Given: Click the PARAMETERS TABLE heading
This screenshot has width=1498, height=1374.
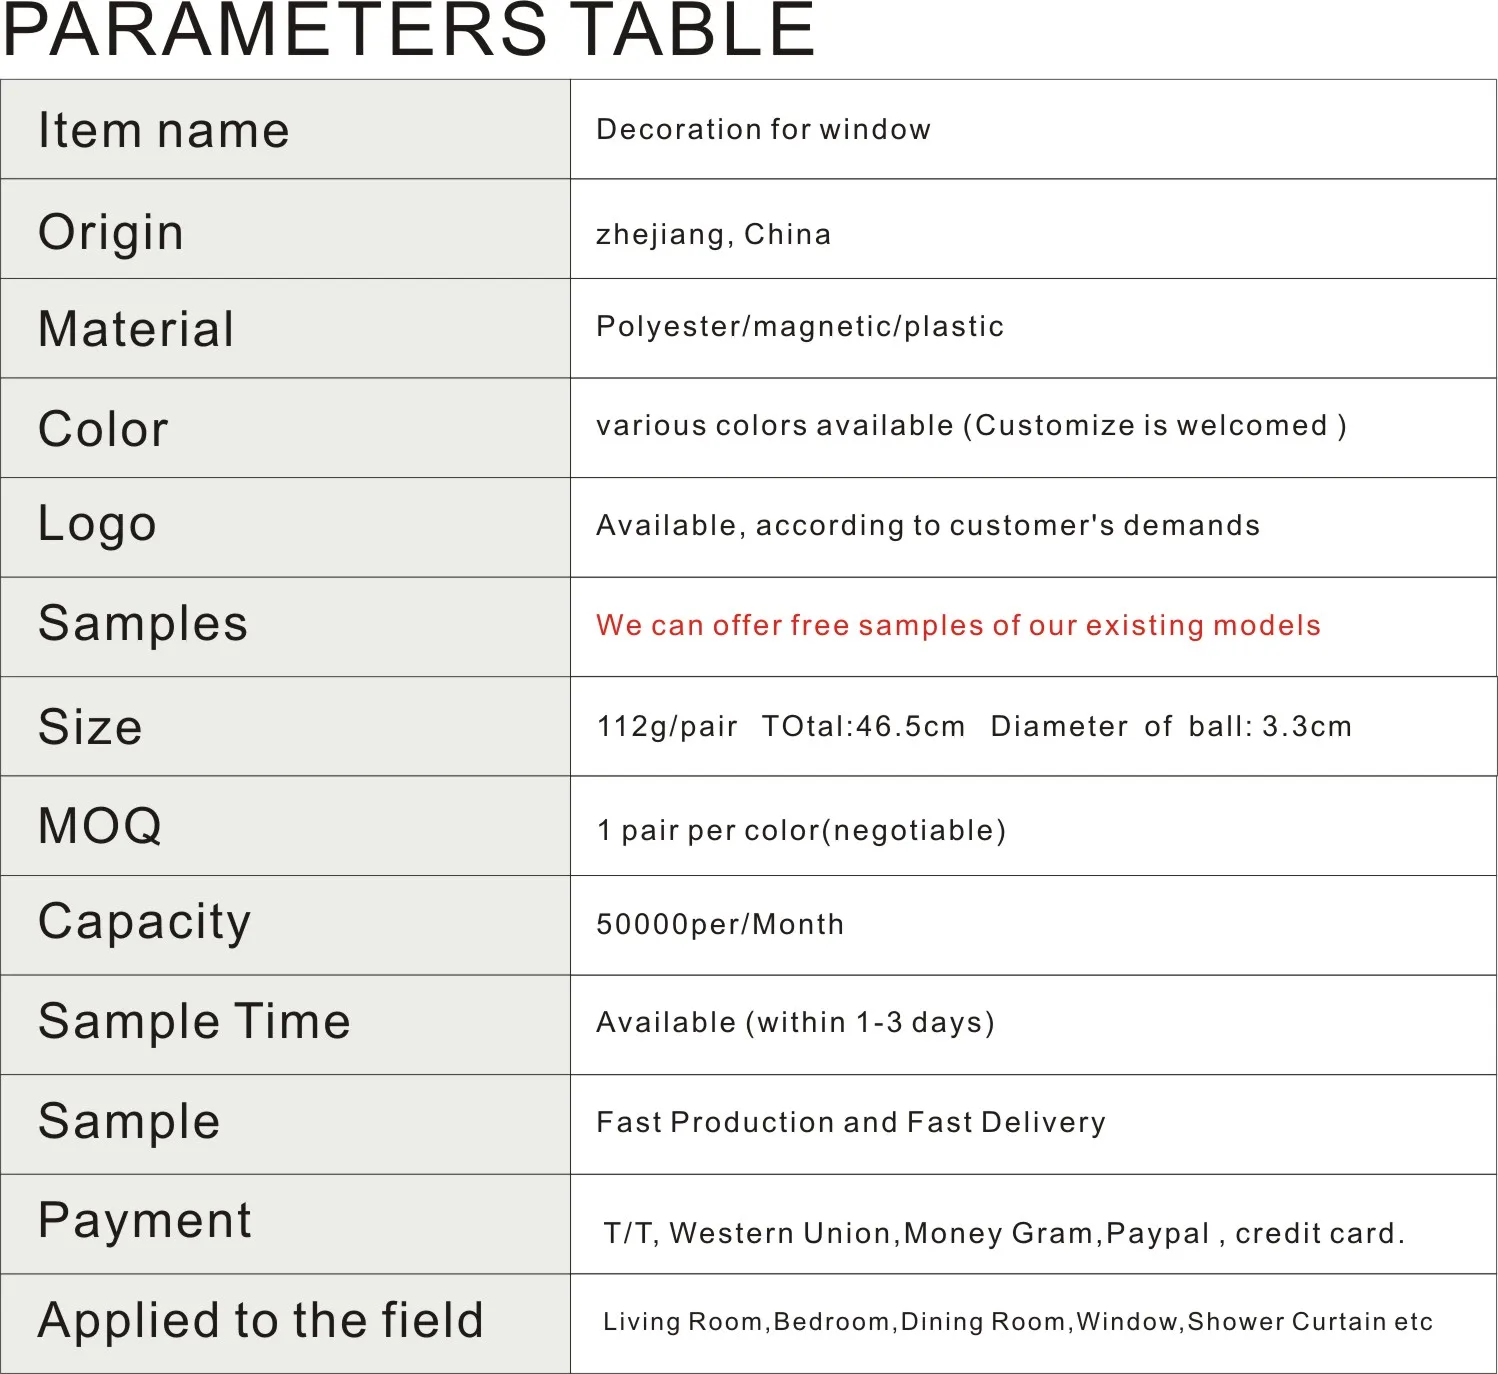Looking at the screenshot, I should tap(409, 30).
